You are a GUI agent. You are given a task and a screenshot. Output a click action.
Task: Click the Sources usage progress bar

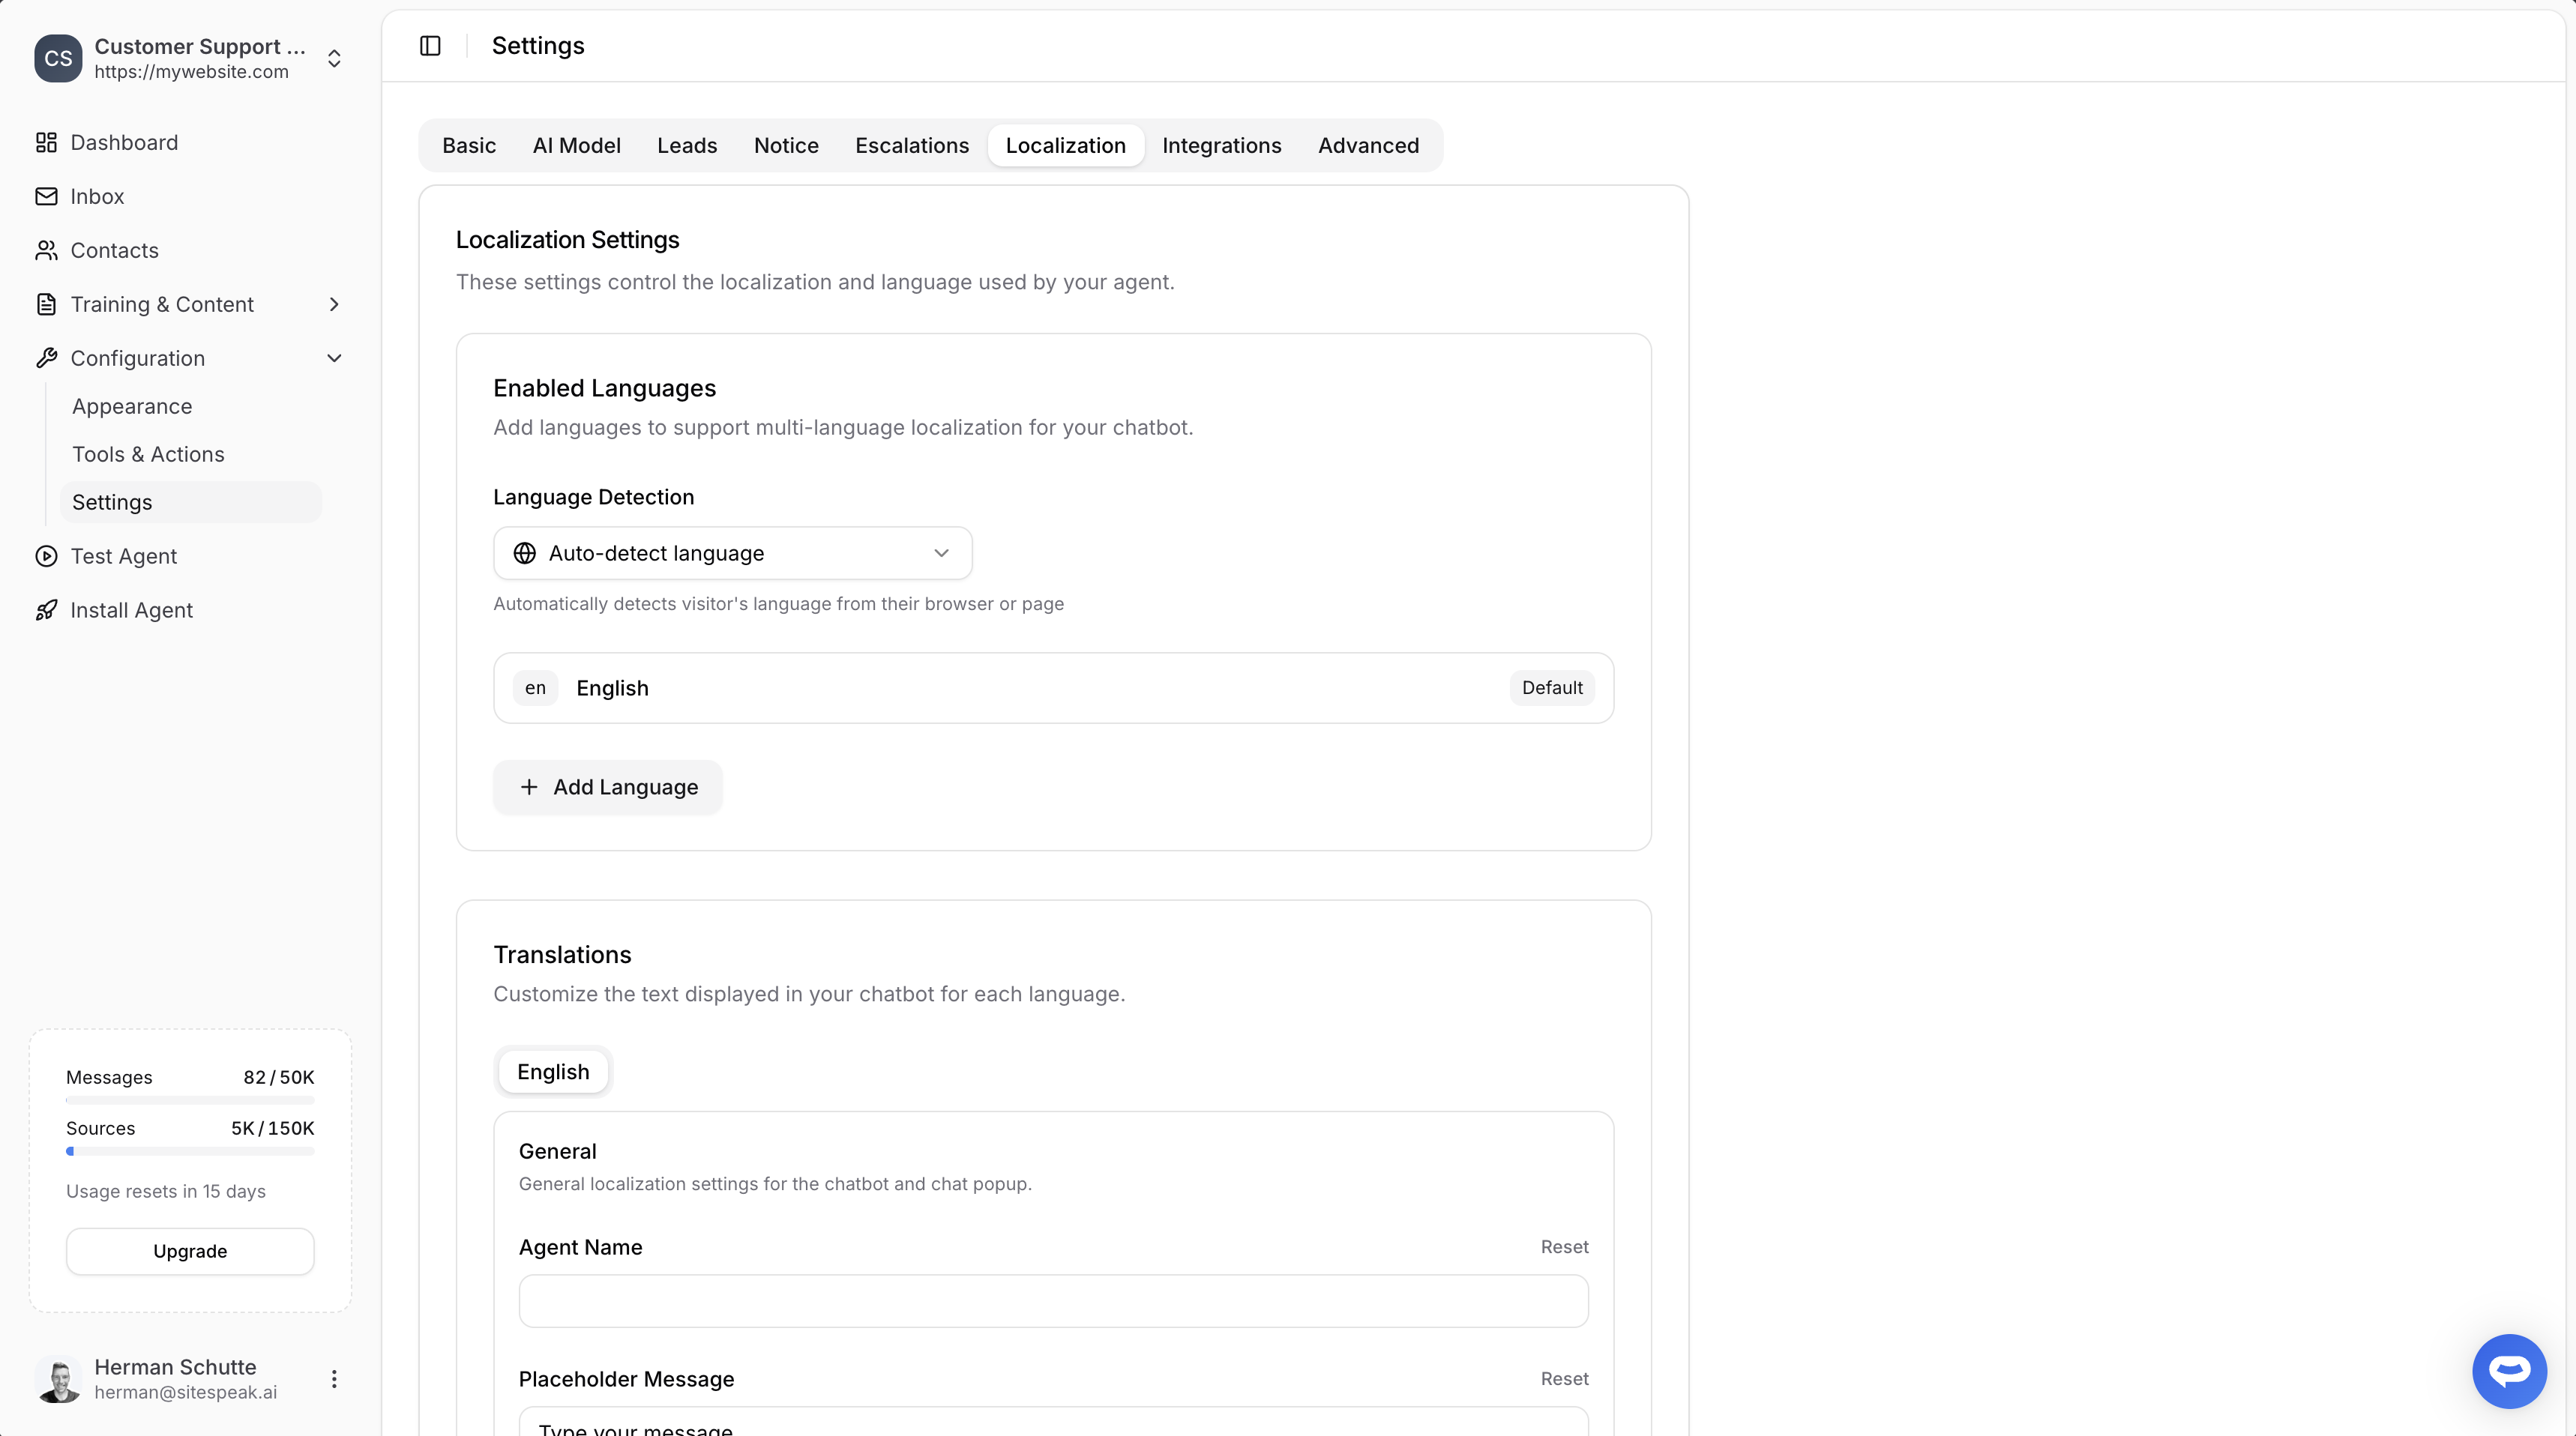(x=189, y=1151)
